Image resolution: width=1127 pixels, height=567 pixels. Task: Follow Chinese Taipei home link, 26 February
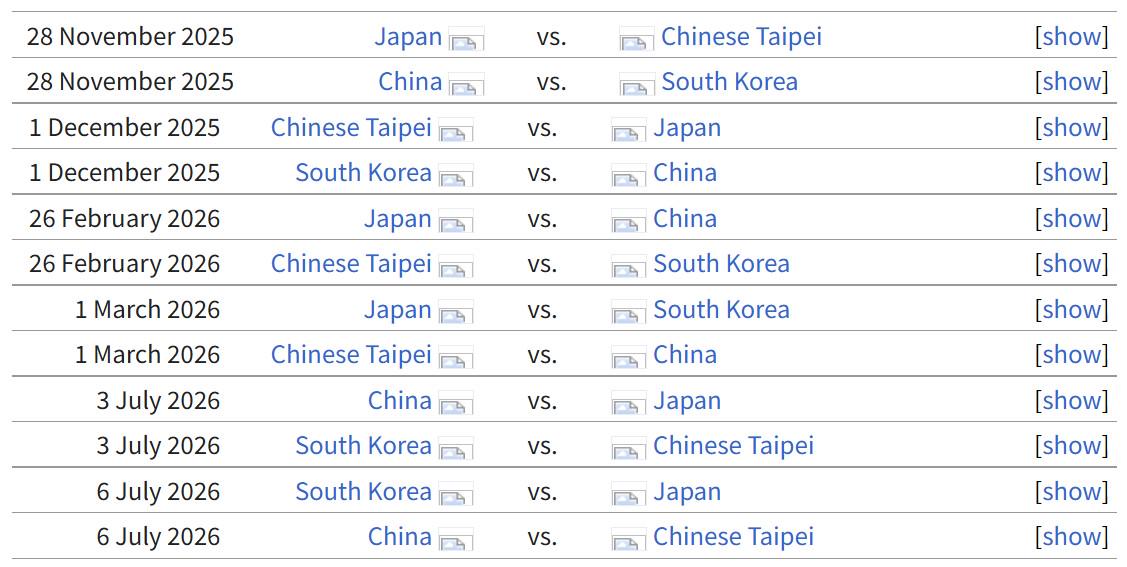(351, 264)
